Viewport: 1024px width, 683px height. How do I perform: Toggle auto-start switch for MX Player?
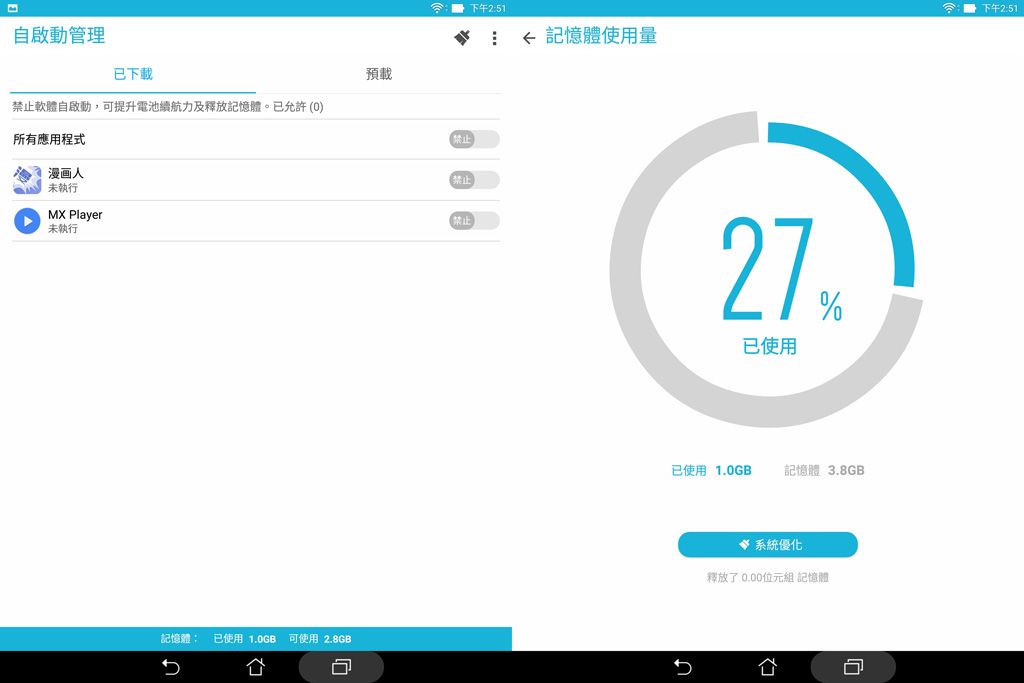pyautogui.click(x=474, y=221)
